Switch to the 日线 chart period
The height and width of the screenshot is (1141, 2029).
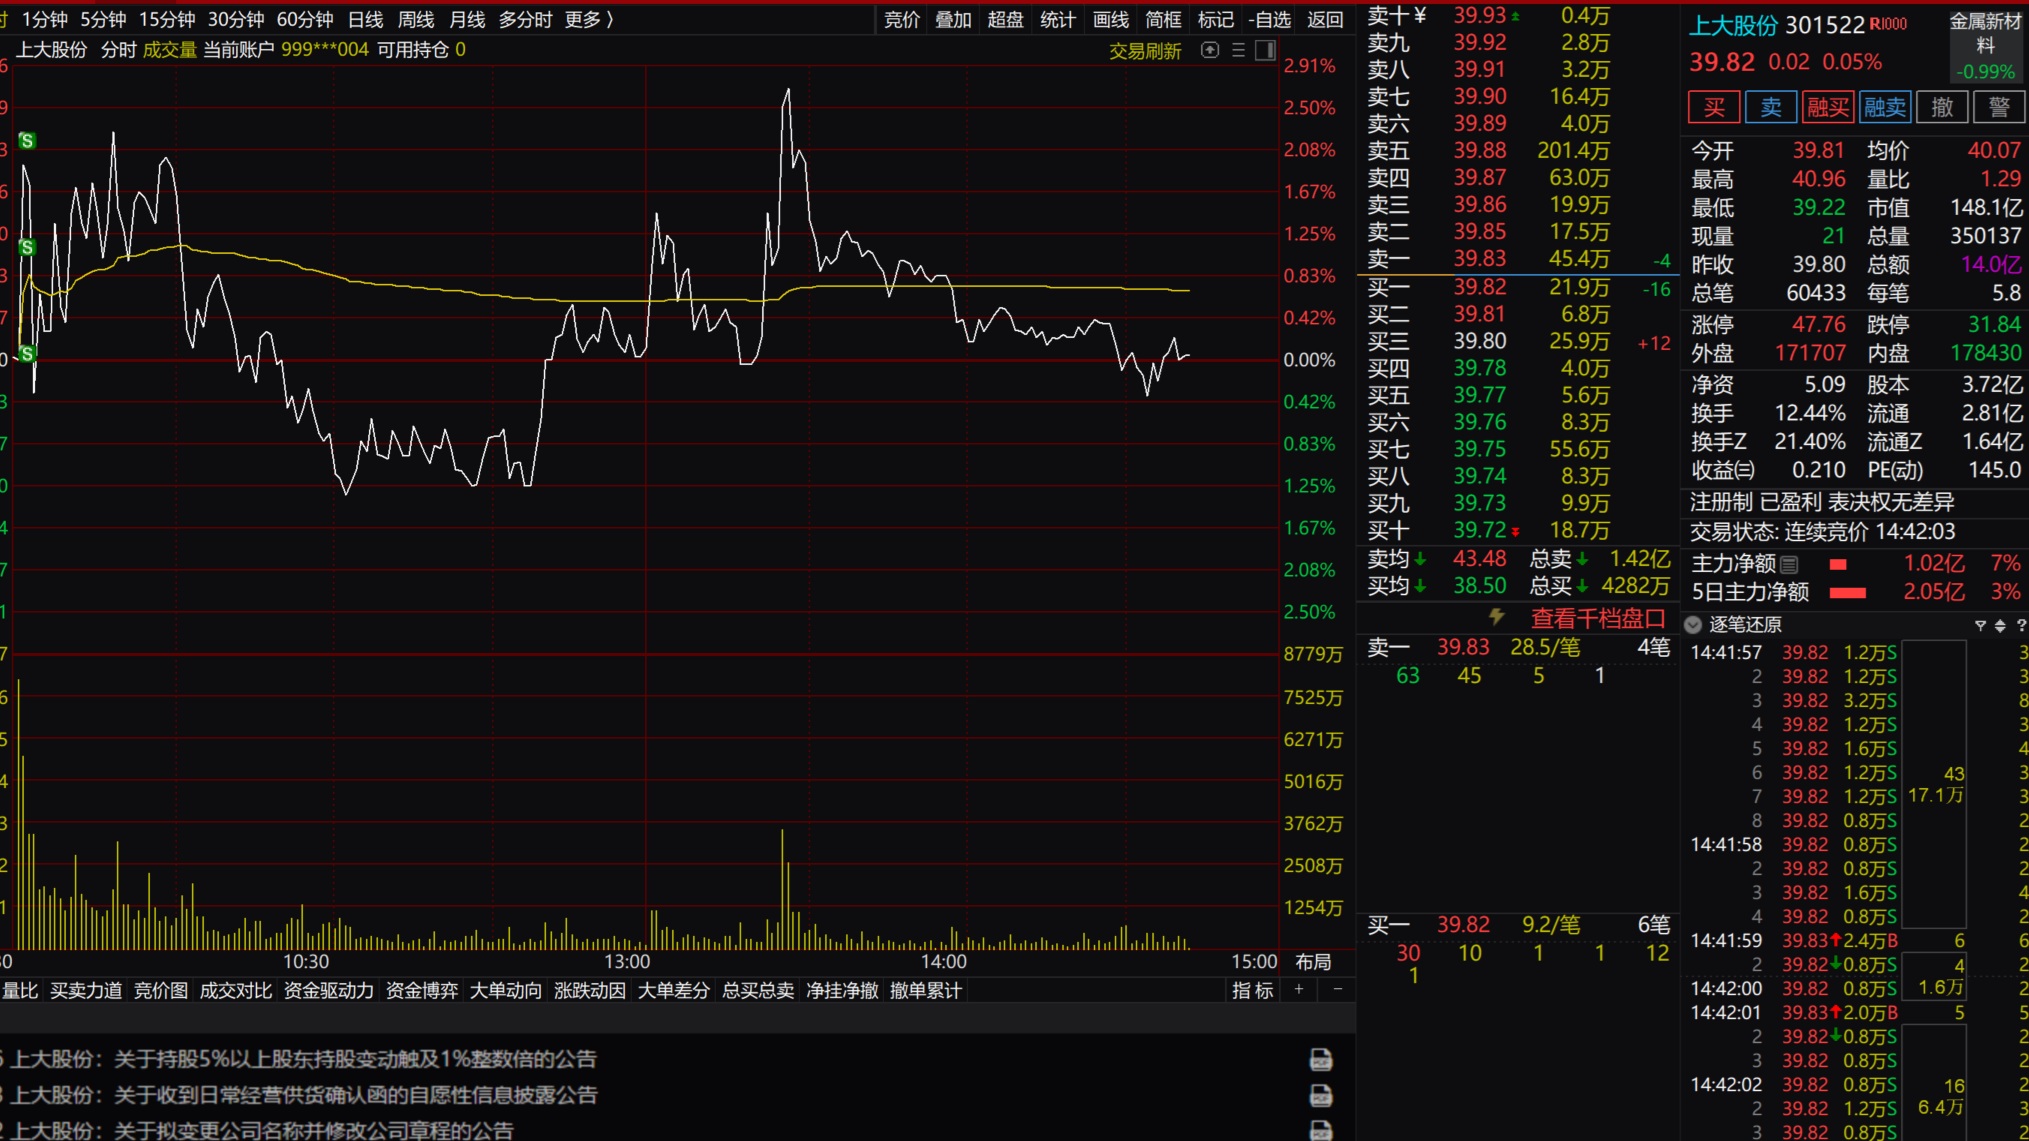click(365, 19)
